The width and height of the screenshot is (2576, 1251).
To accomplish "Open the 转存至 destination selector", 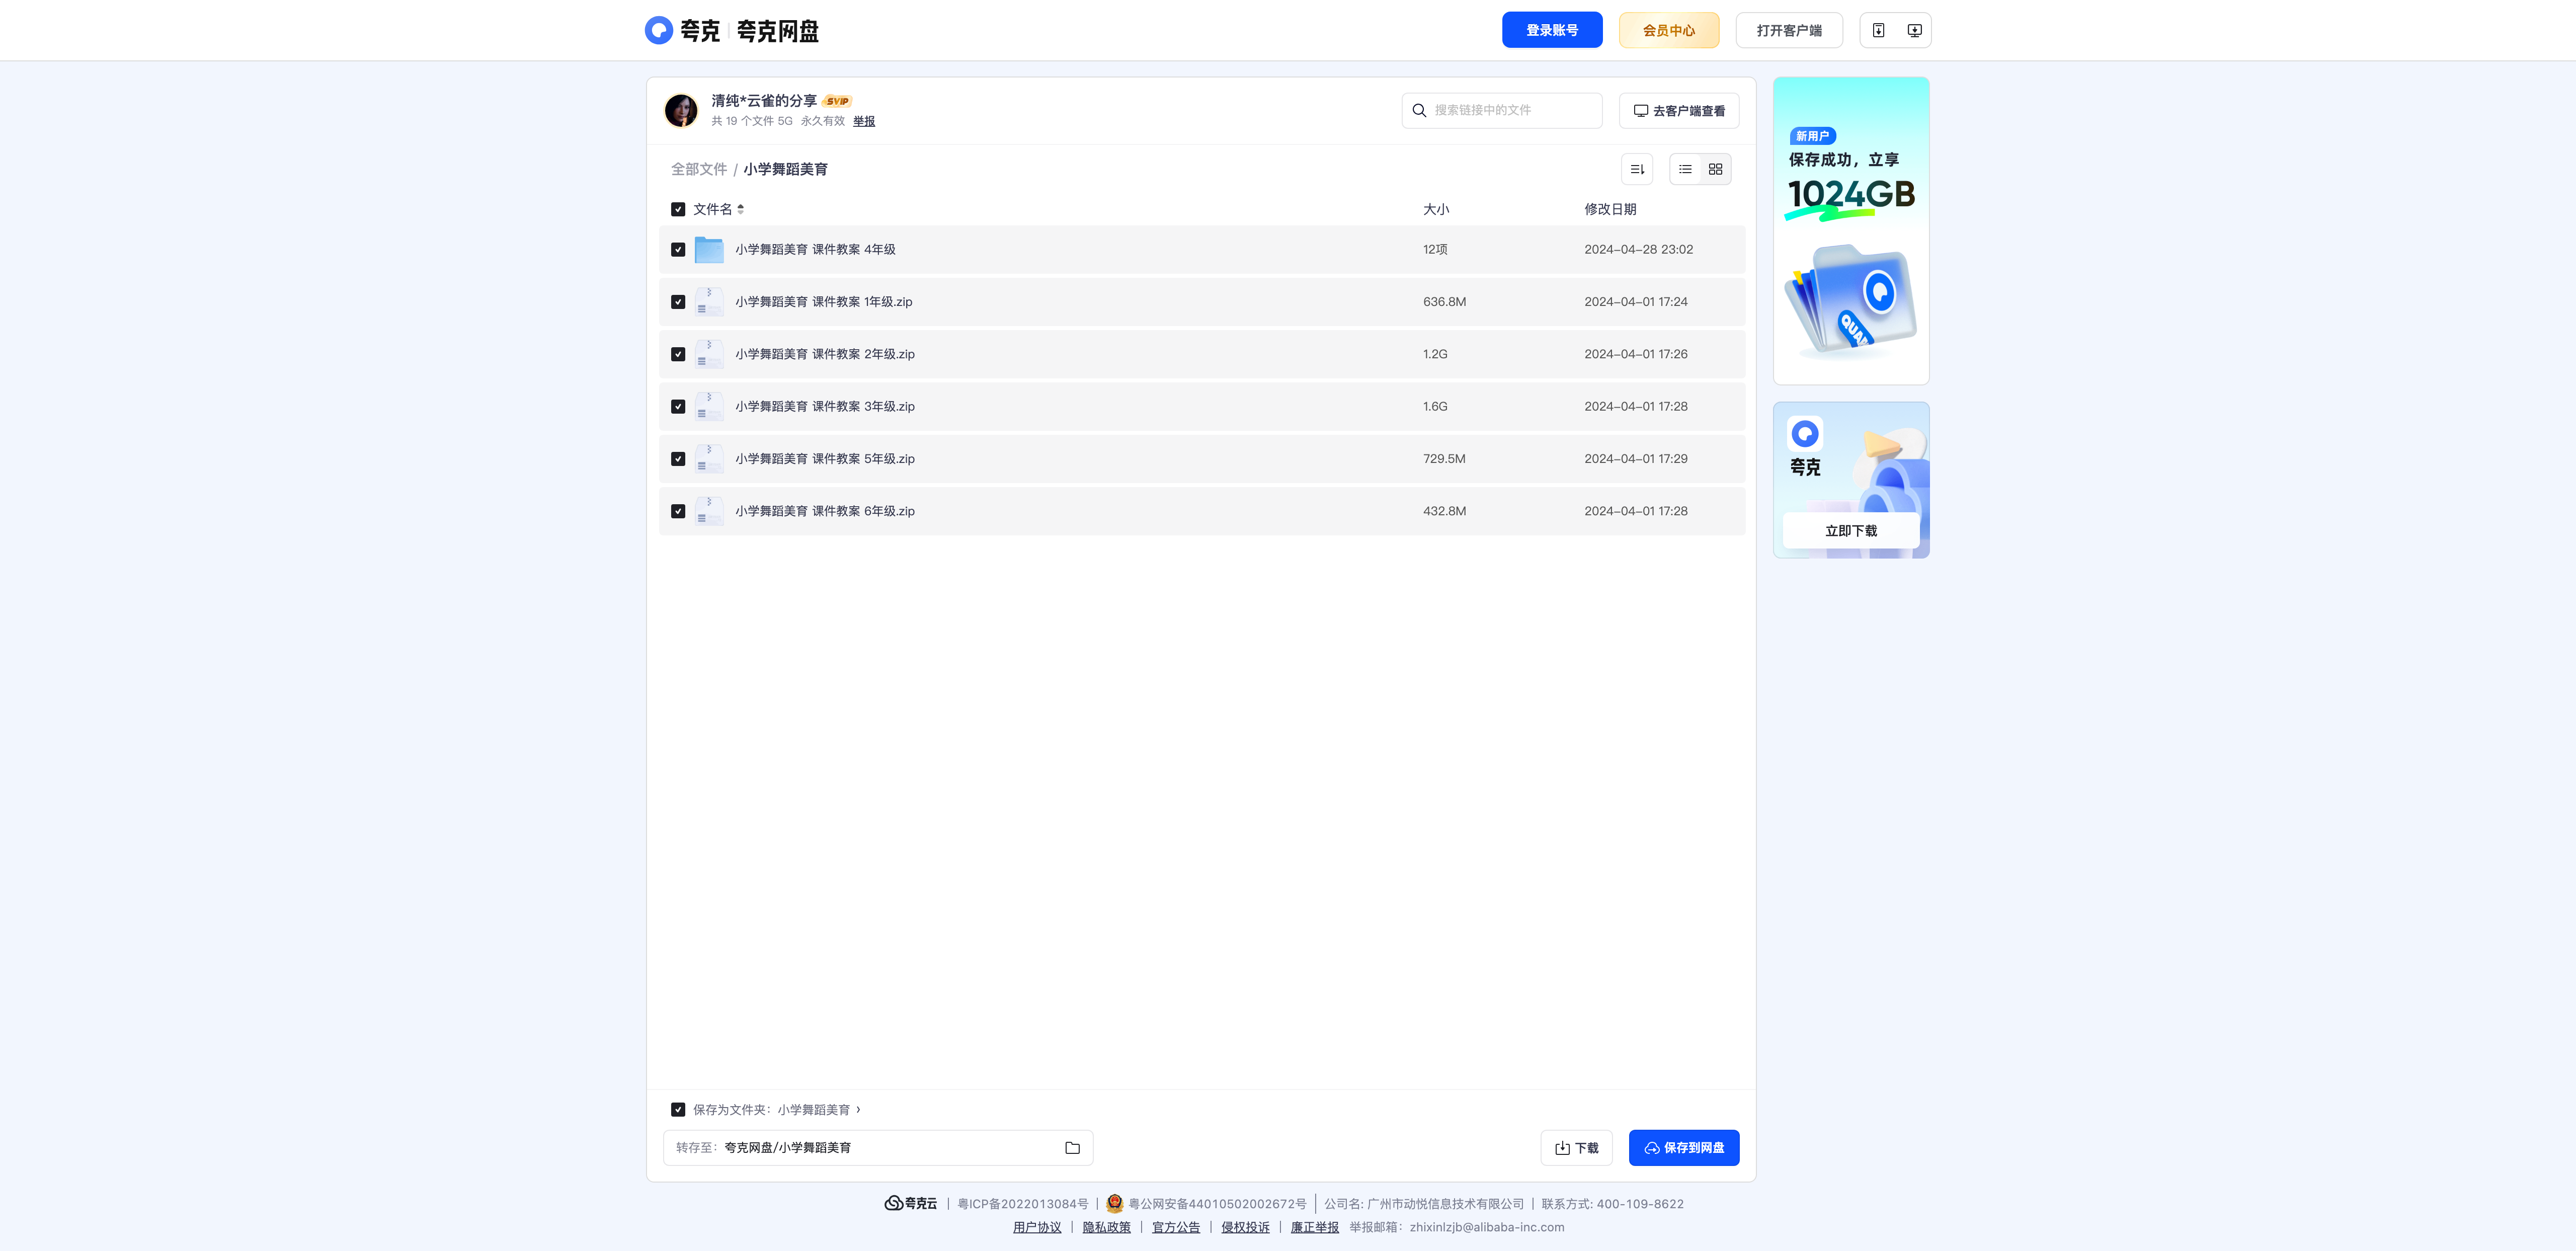I will [x=878, y=1148].
